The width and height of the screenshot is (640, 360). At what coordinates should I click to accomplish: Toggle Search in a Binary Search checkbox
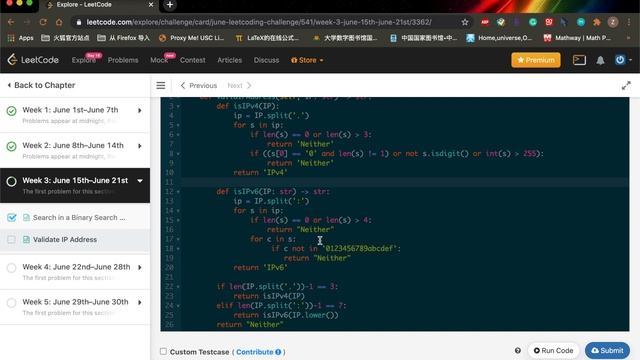[x=12, y=218]
